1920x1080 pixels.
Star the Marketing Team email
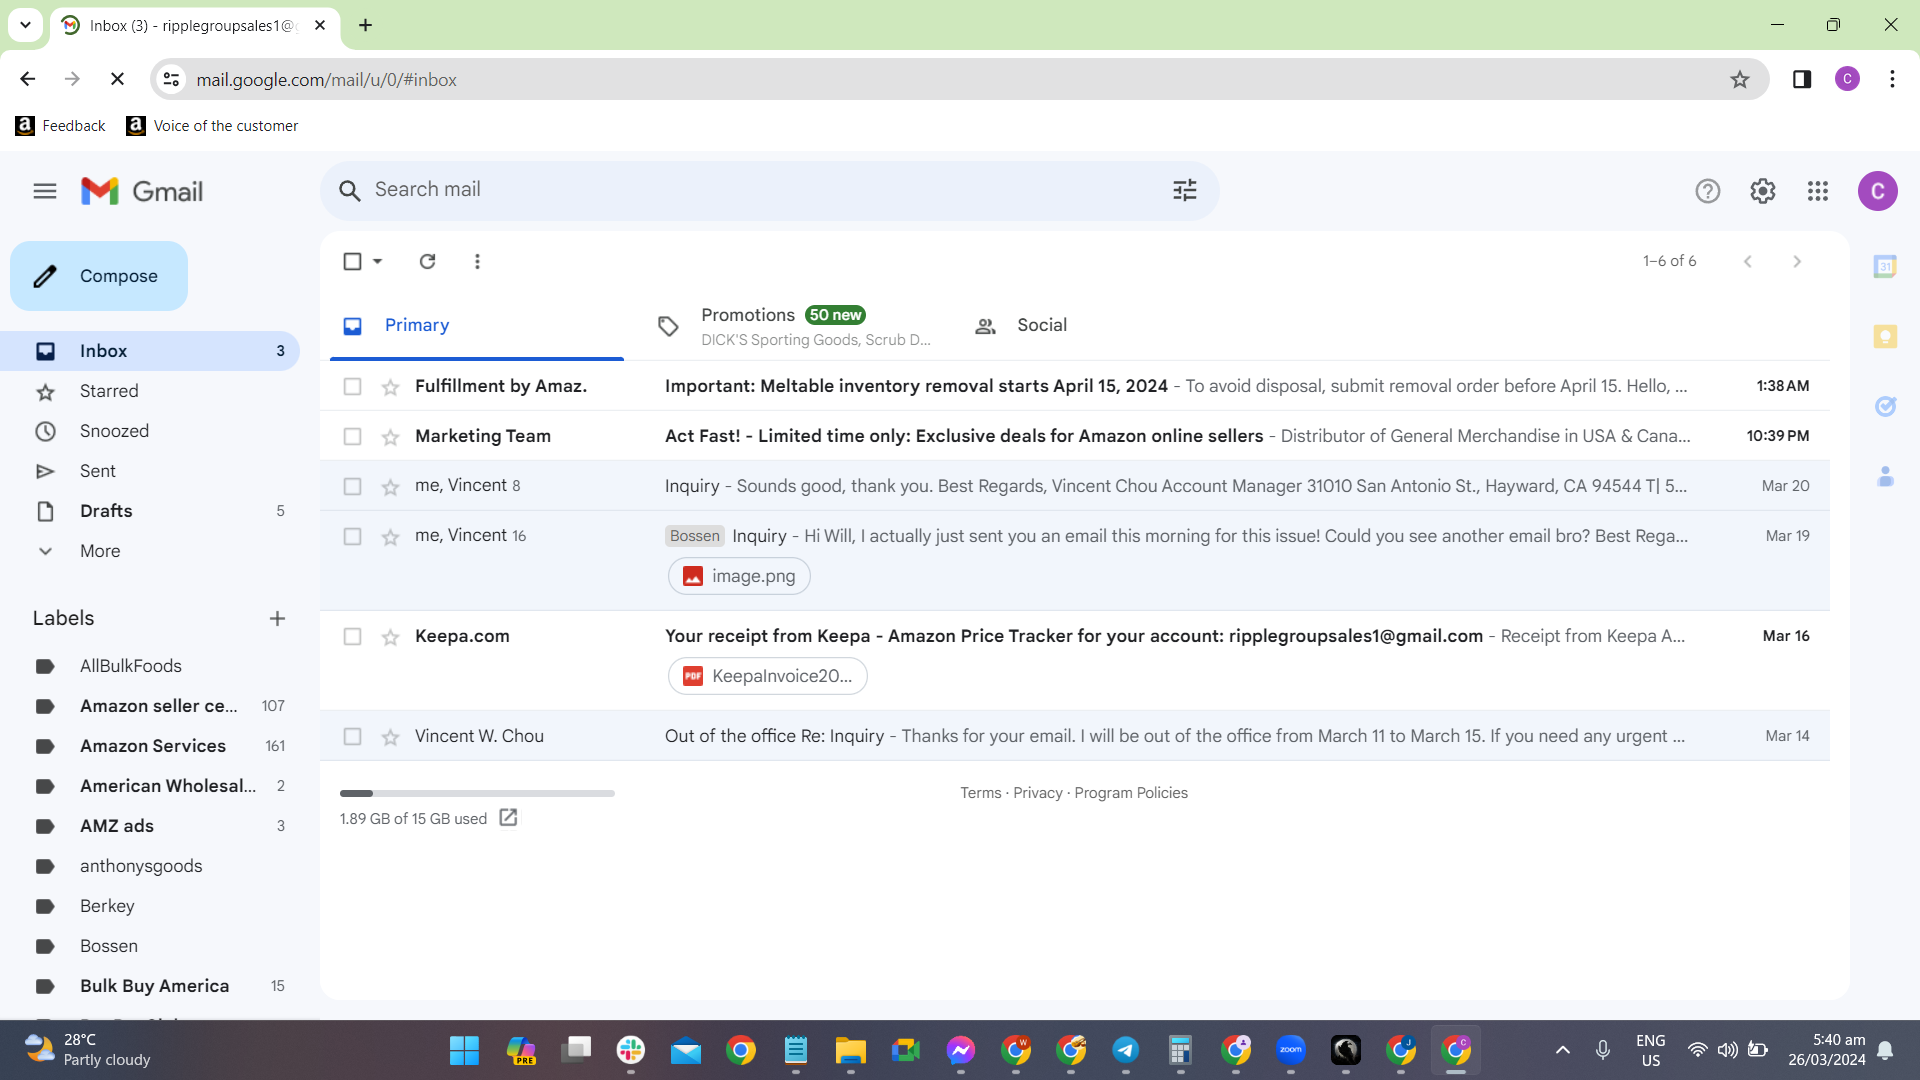click(x=390, y=437)
